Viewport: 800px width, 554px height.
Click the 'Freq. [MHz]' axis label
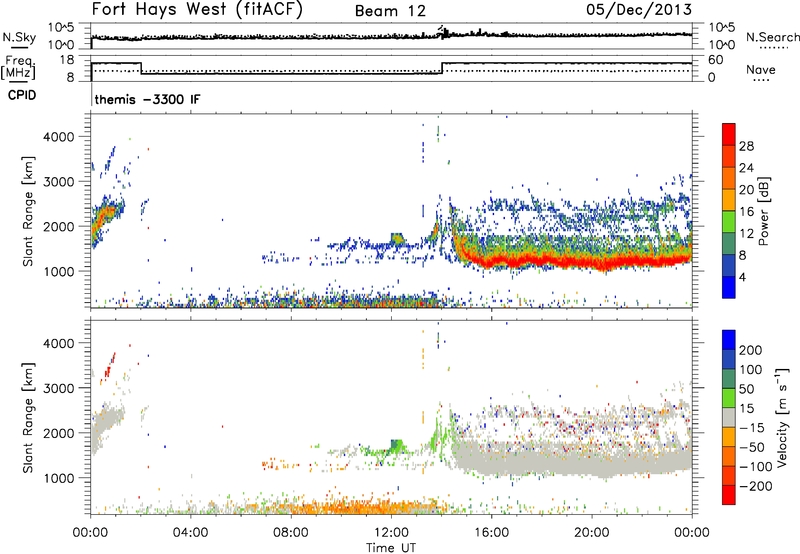(x=19, y=68)
